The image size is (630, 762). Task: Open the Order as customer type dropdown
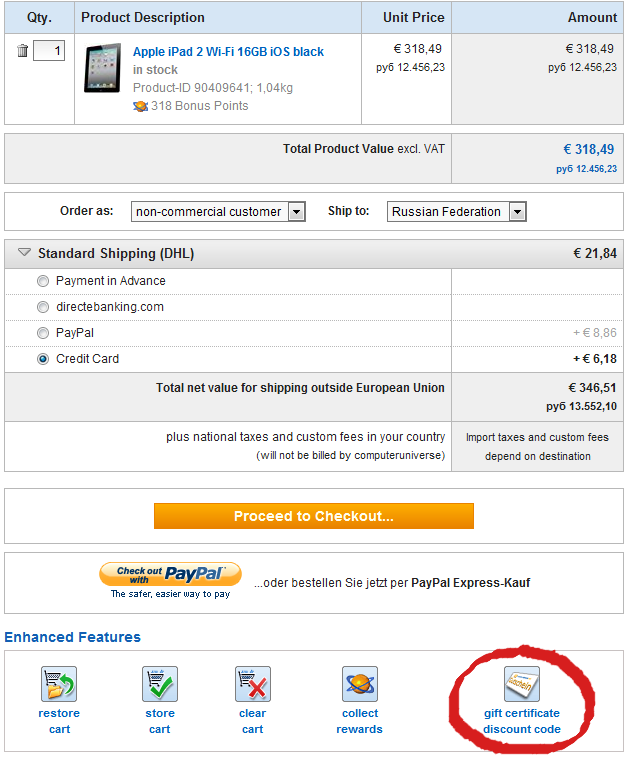218,212
